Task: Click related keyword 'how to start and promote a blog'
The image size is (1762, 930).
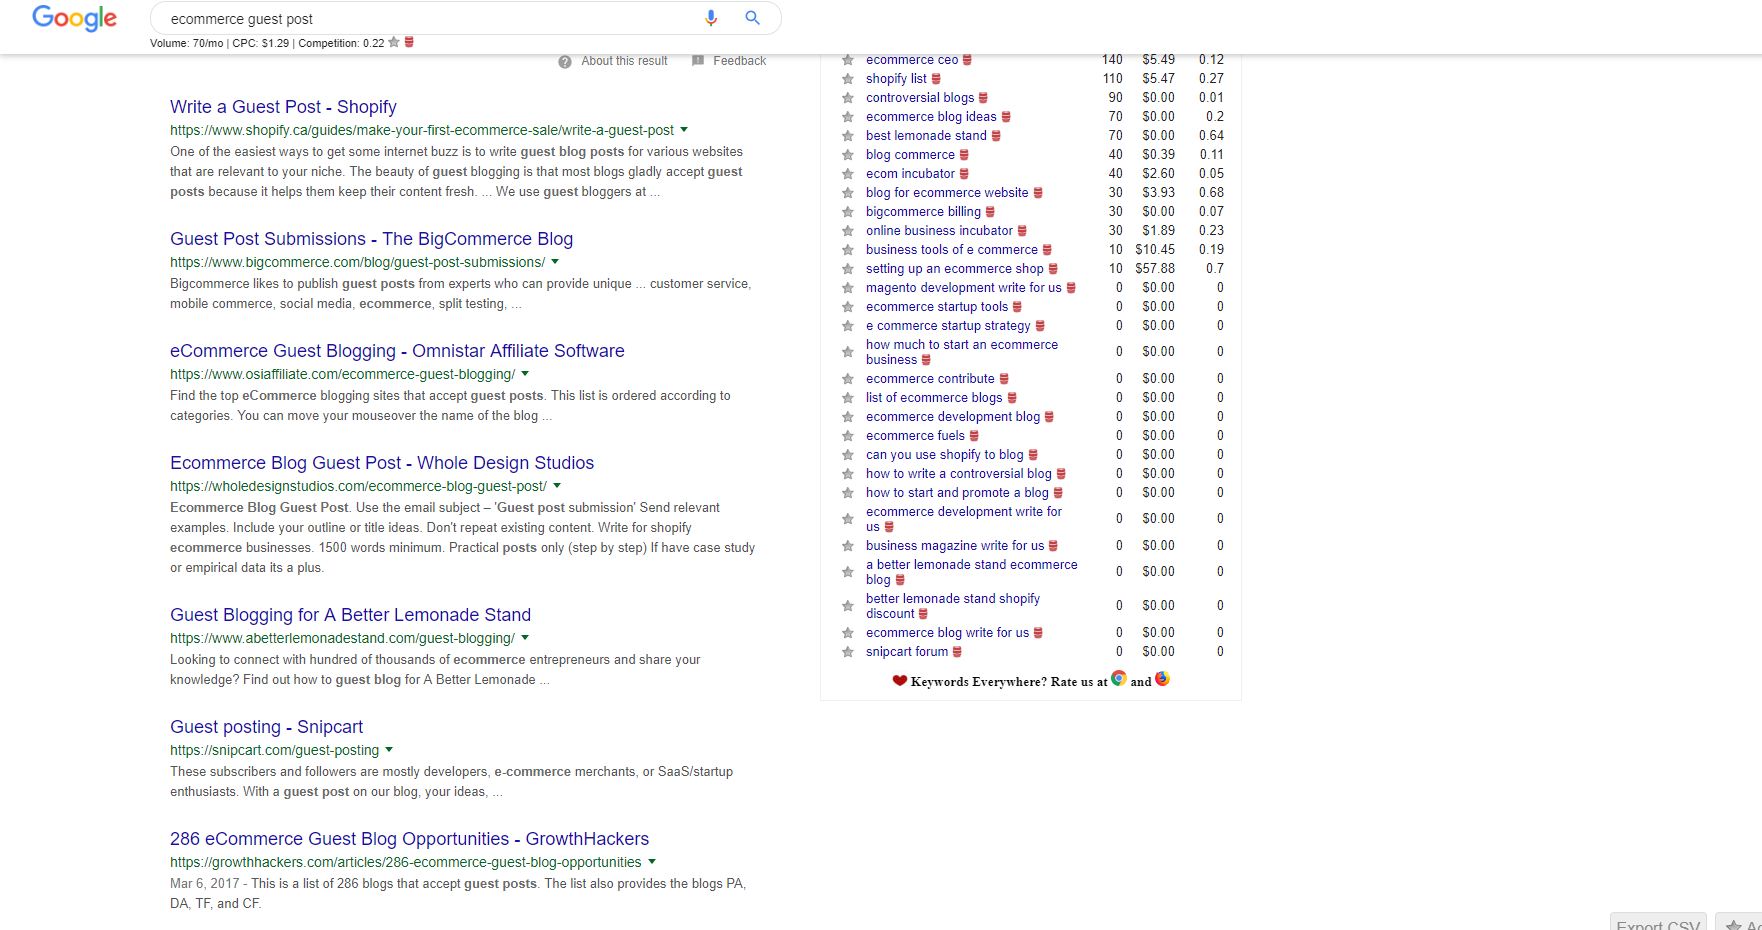Action: tap(957, 493)
